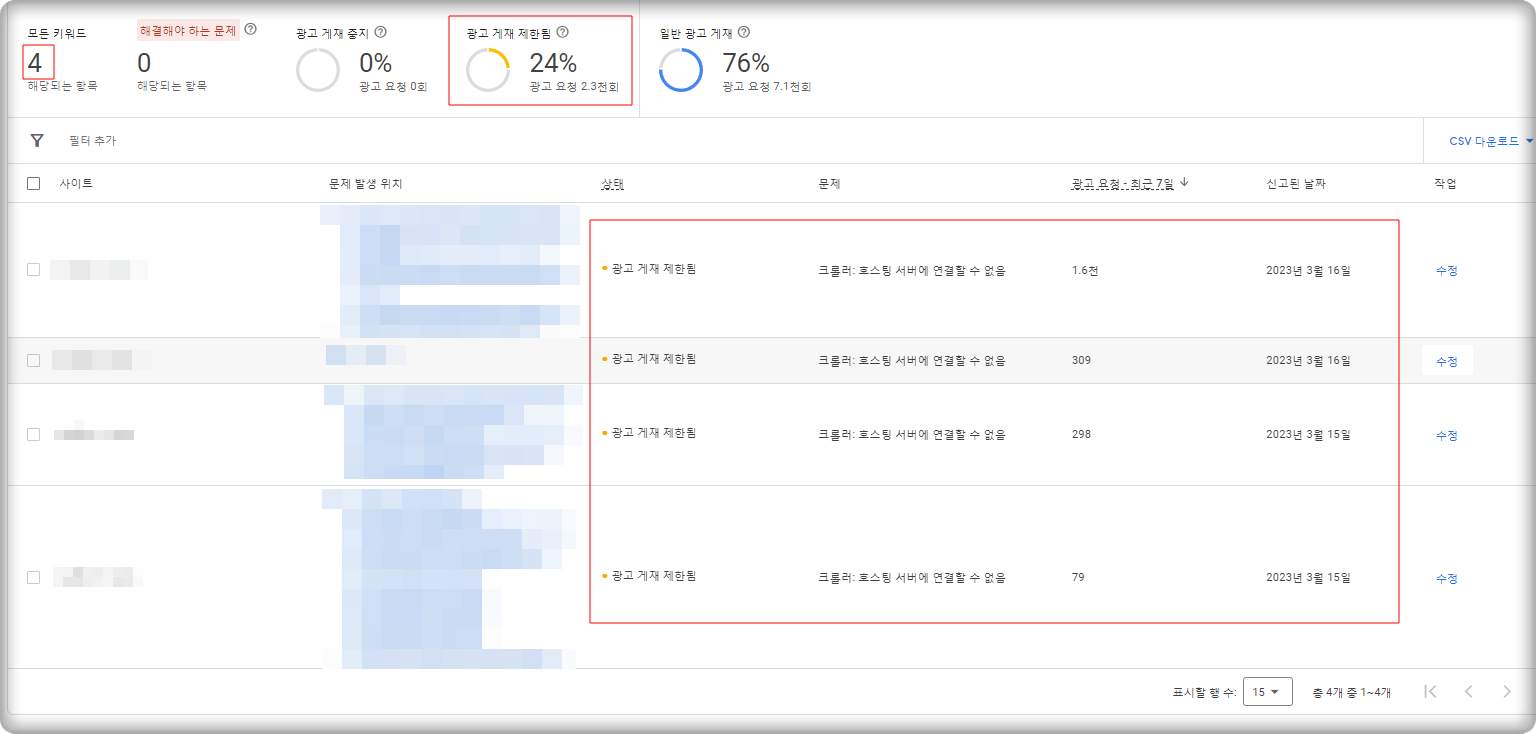This screenshot has height=734, width=1536.
Task: Click 수정 on the first restricted site row
Action: [1445, 269]
